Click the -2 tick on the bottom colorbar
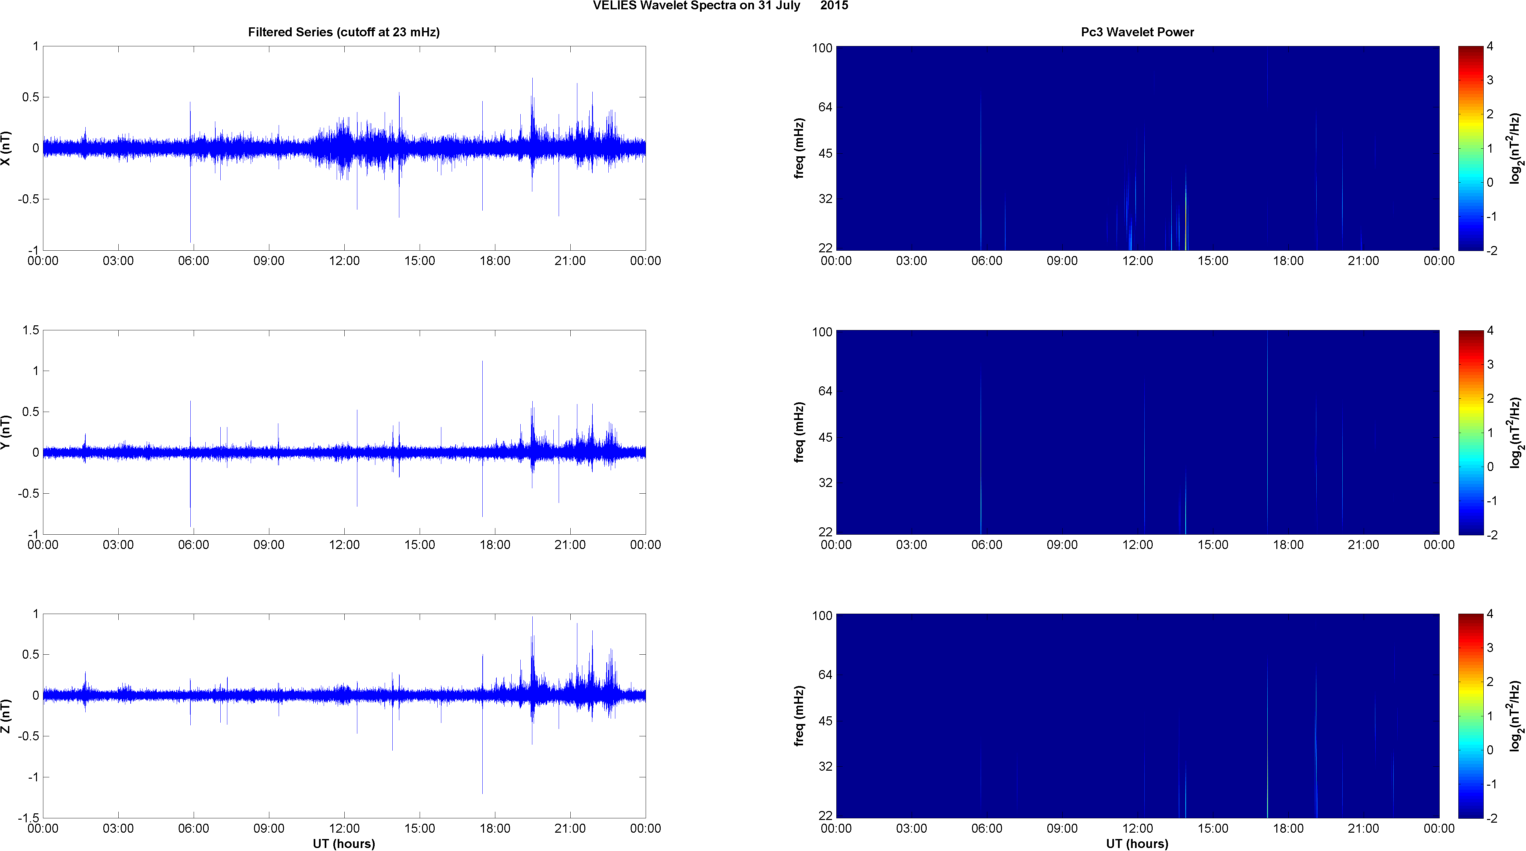Image resolution: width=1526 pixels, height=851 pixels. tap(1492, 818)
